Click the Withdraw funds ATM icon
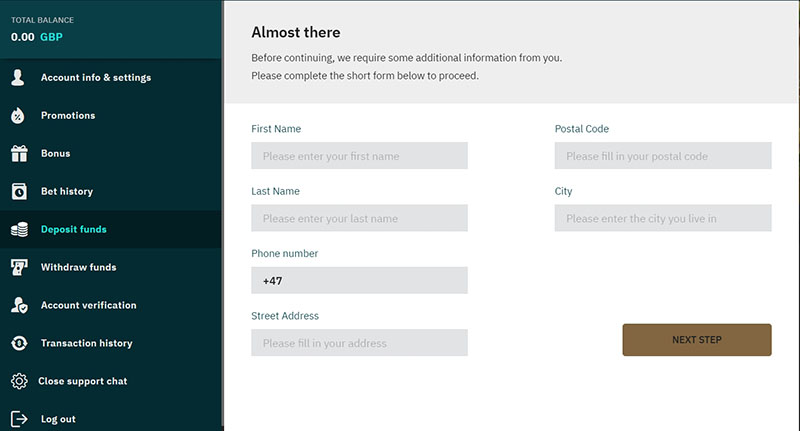 (19, 267)
